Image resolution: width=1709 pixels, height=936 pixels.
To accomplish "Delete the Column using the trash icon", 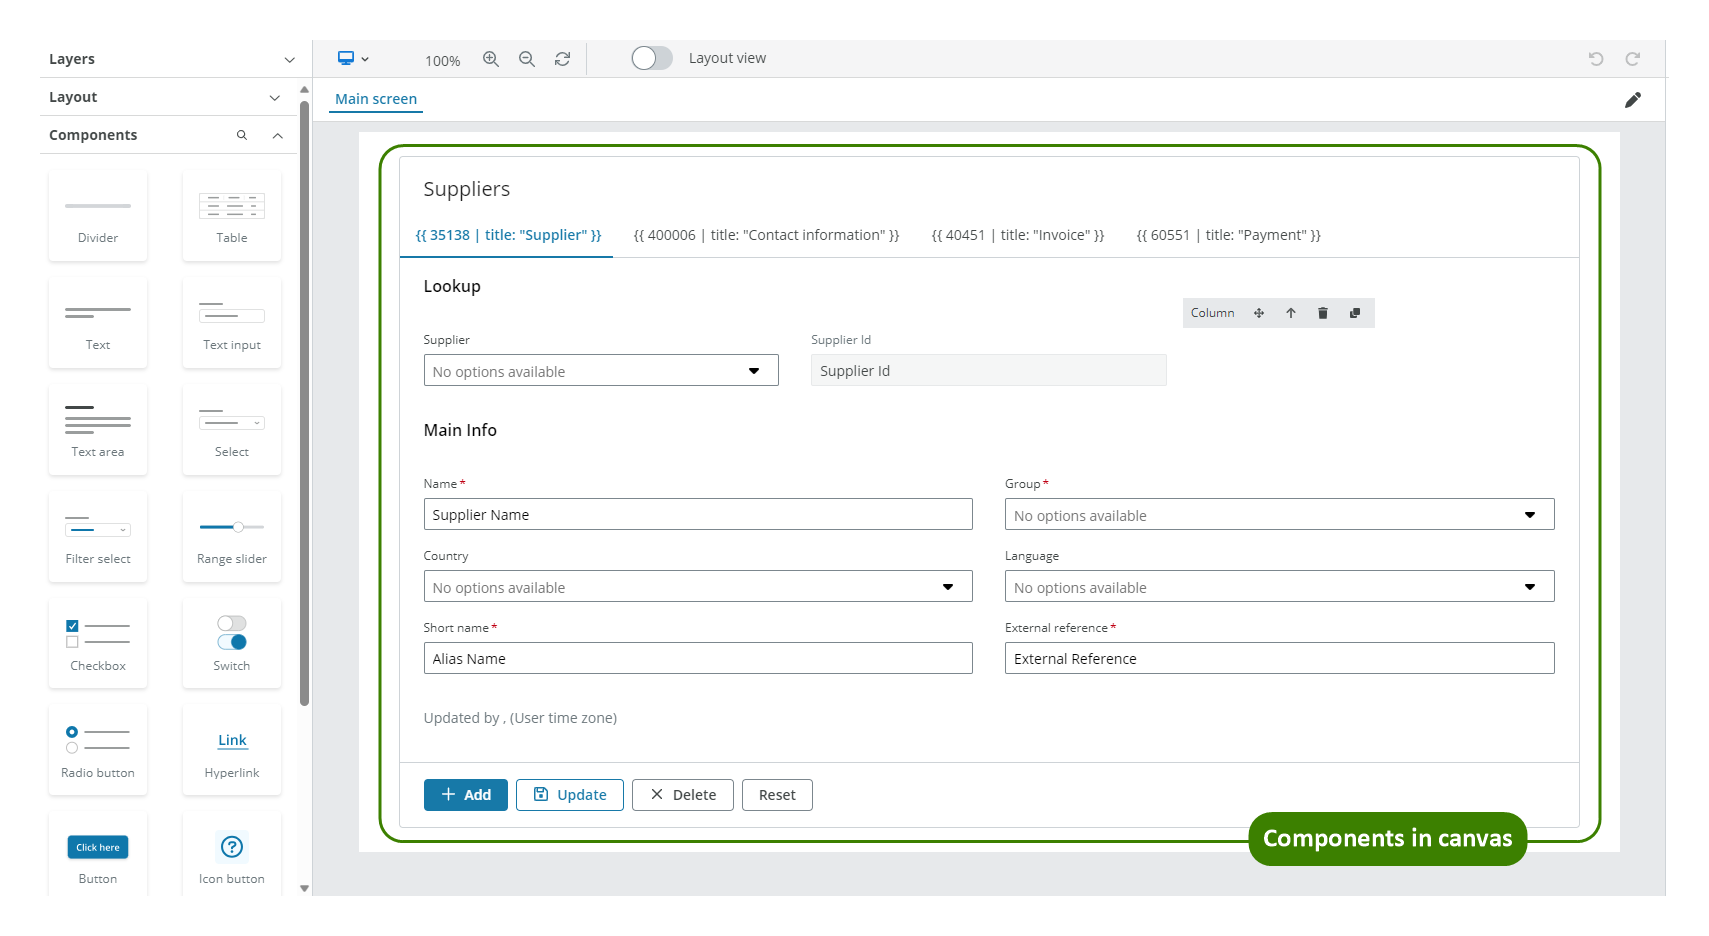I will click(x=1323, y=313).
